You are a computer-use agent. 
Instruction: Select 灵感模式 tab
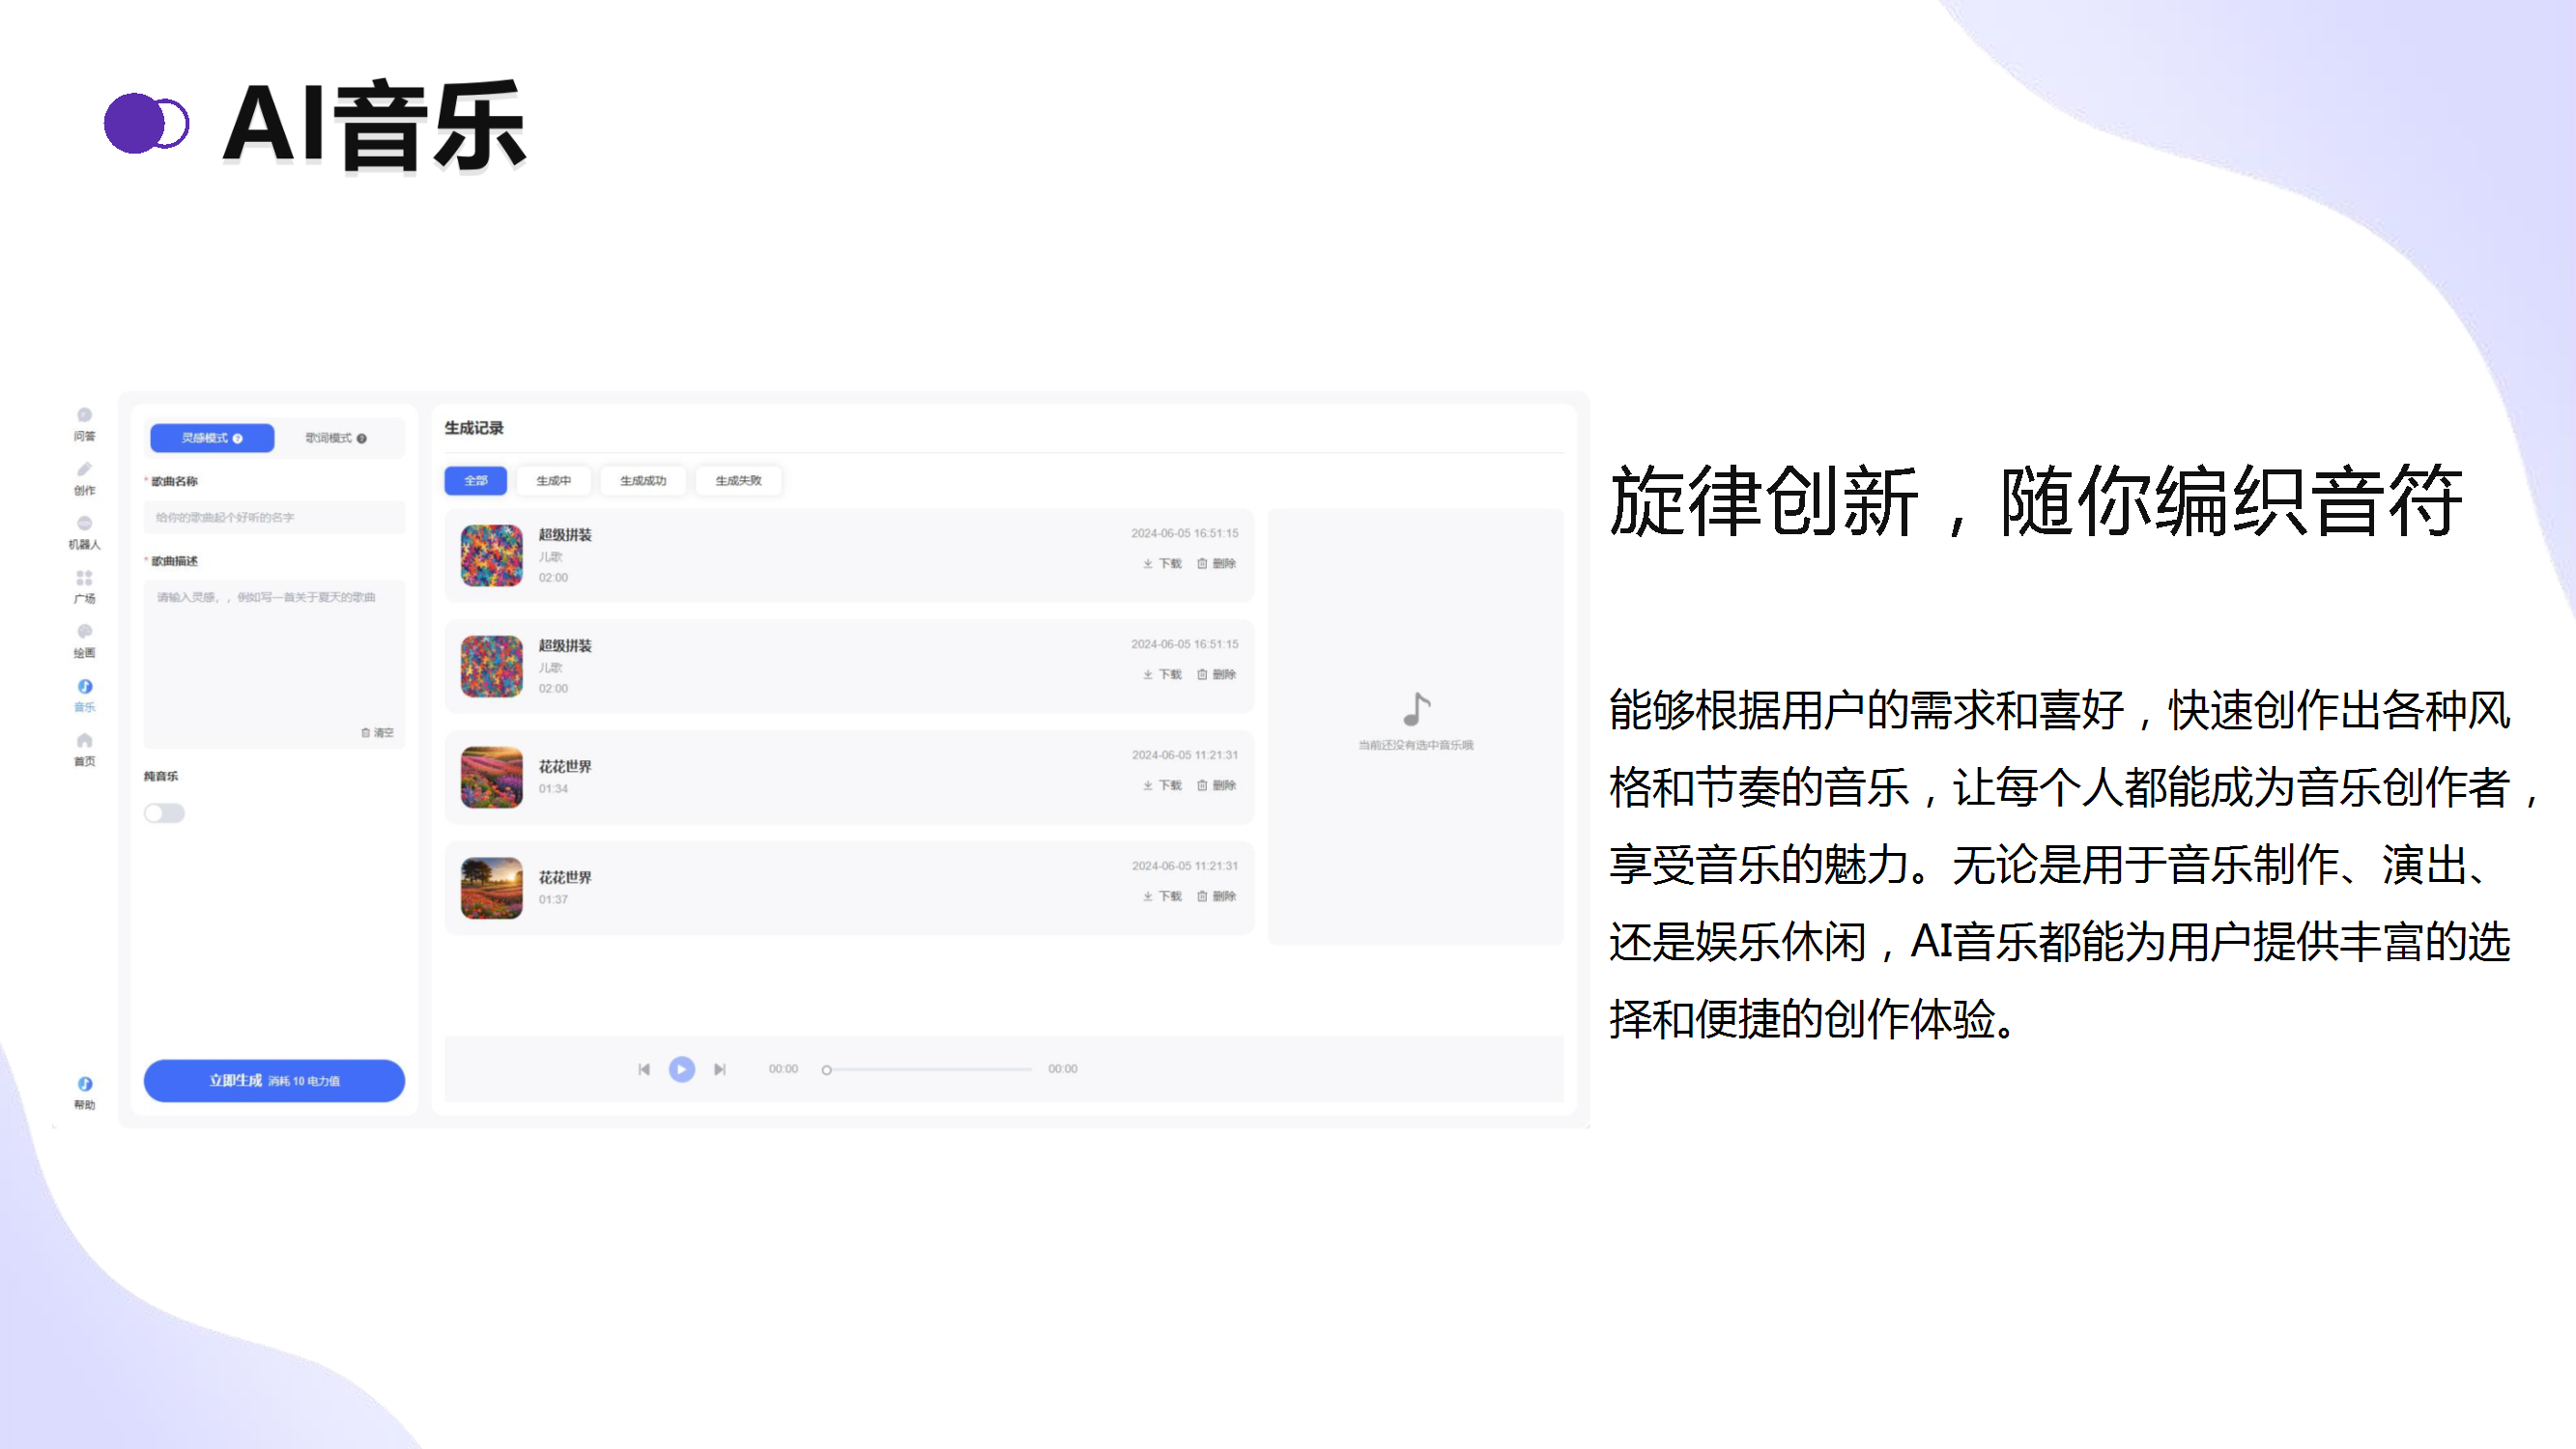point(212,438)
